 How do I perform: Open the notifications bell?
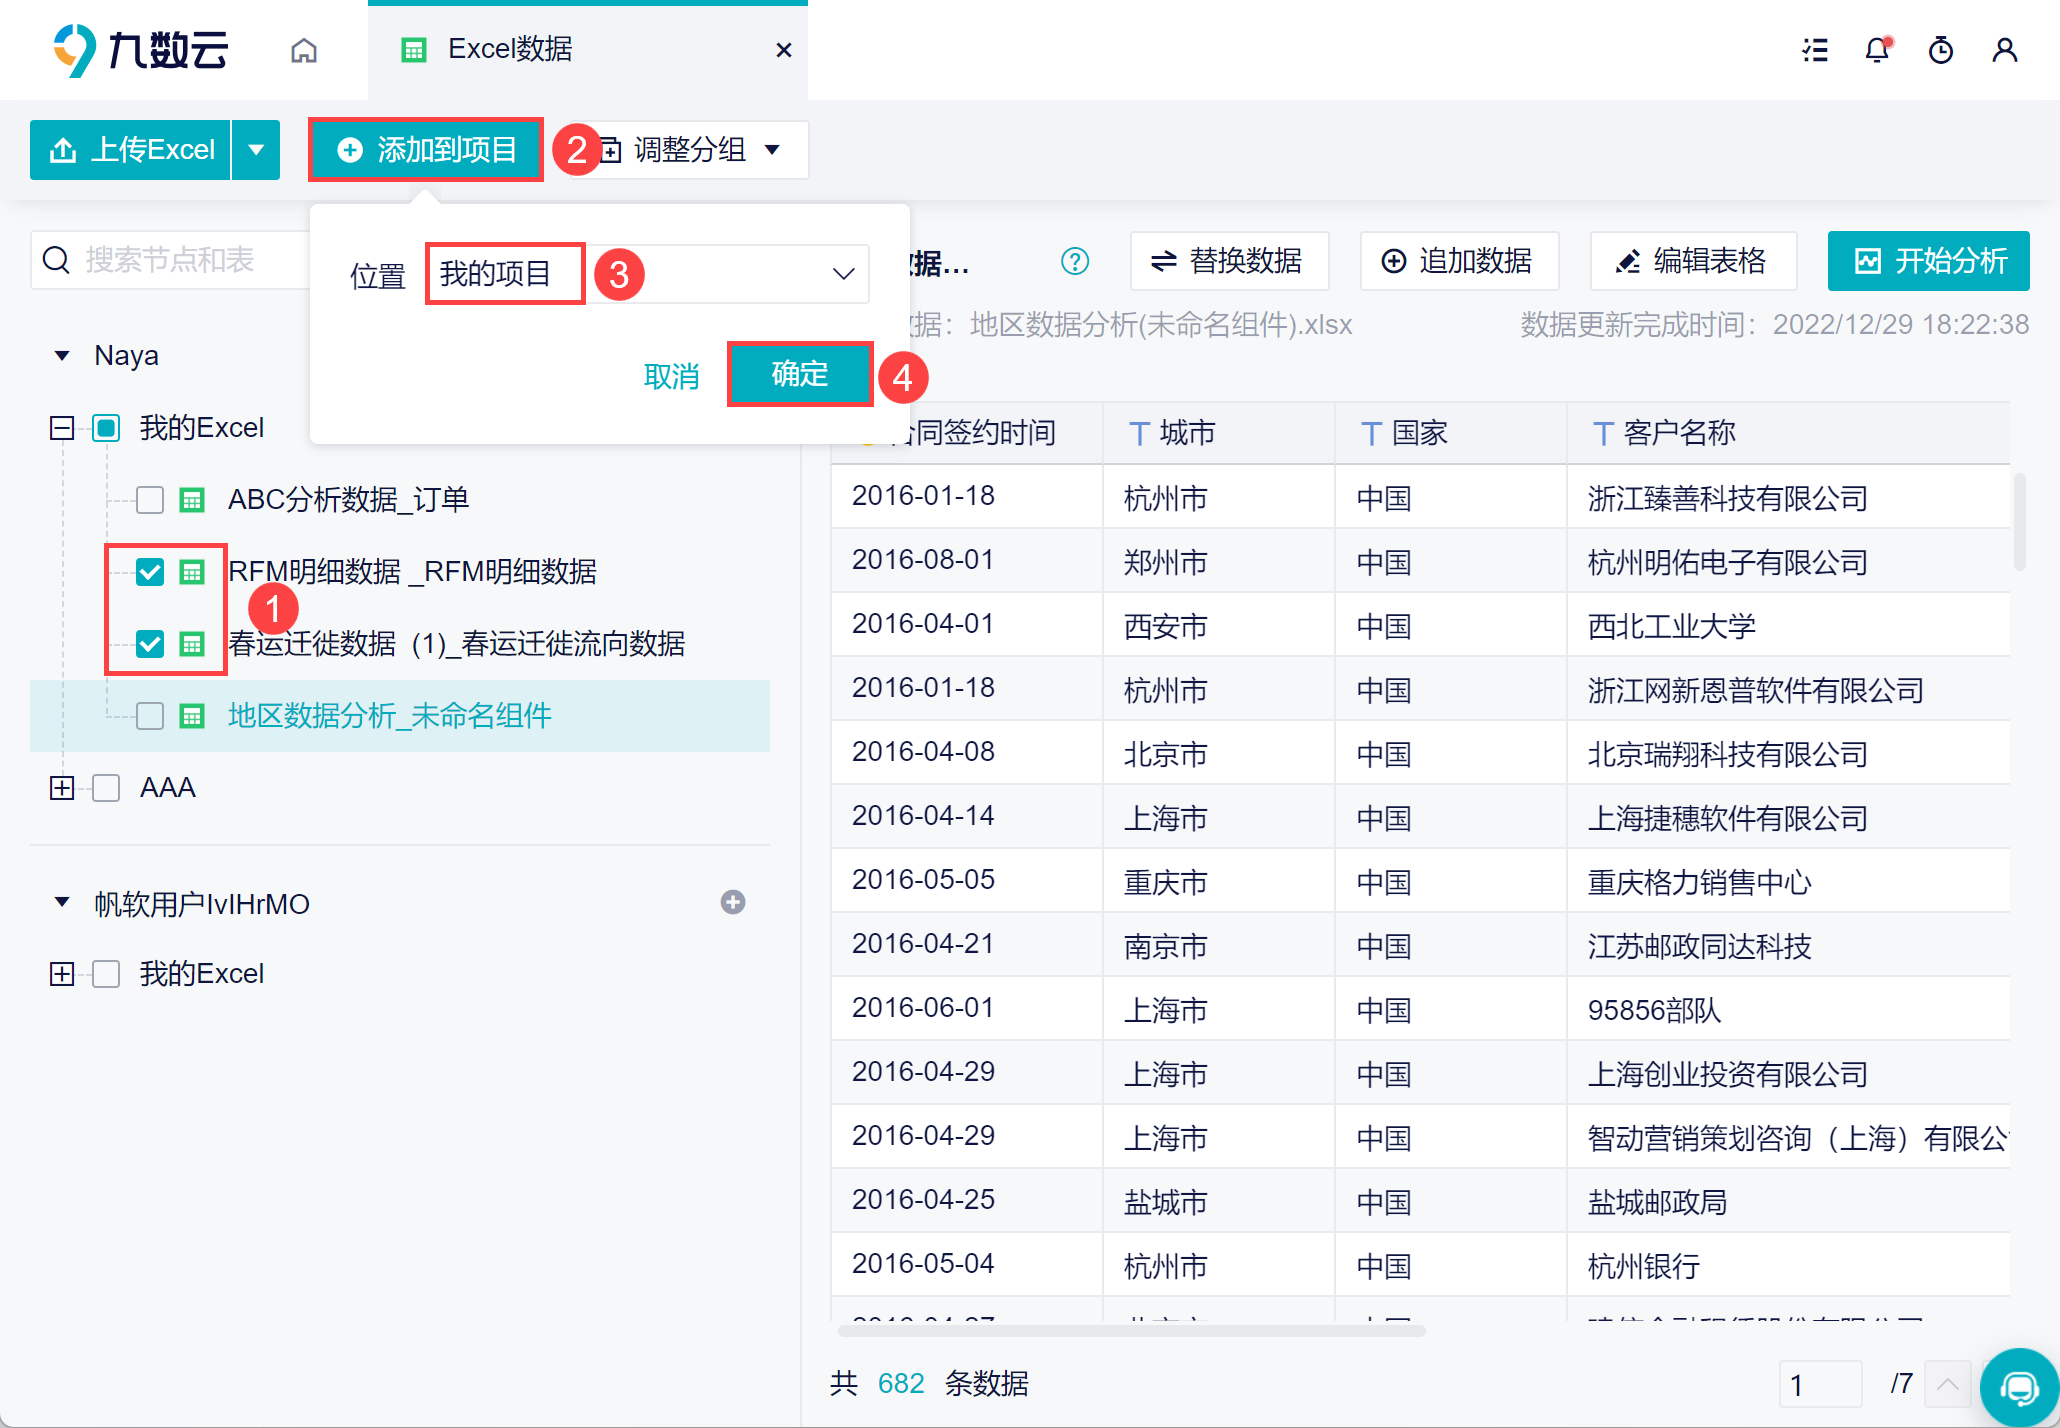point(1877,50)
